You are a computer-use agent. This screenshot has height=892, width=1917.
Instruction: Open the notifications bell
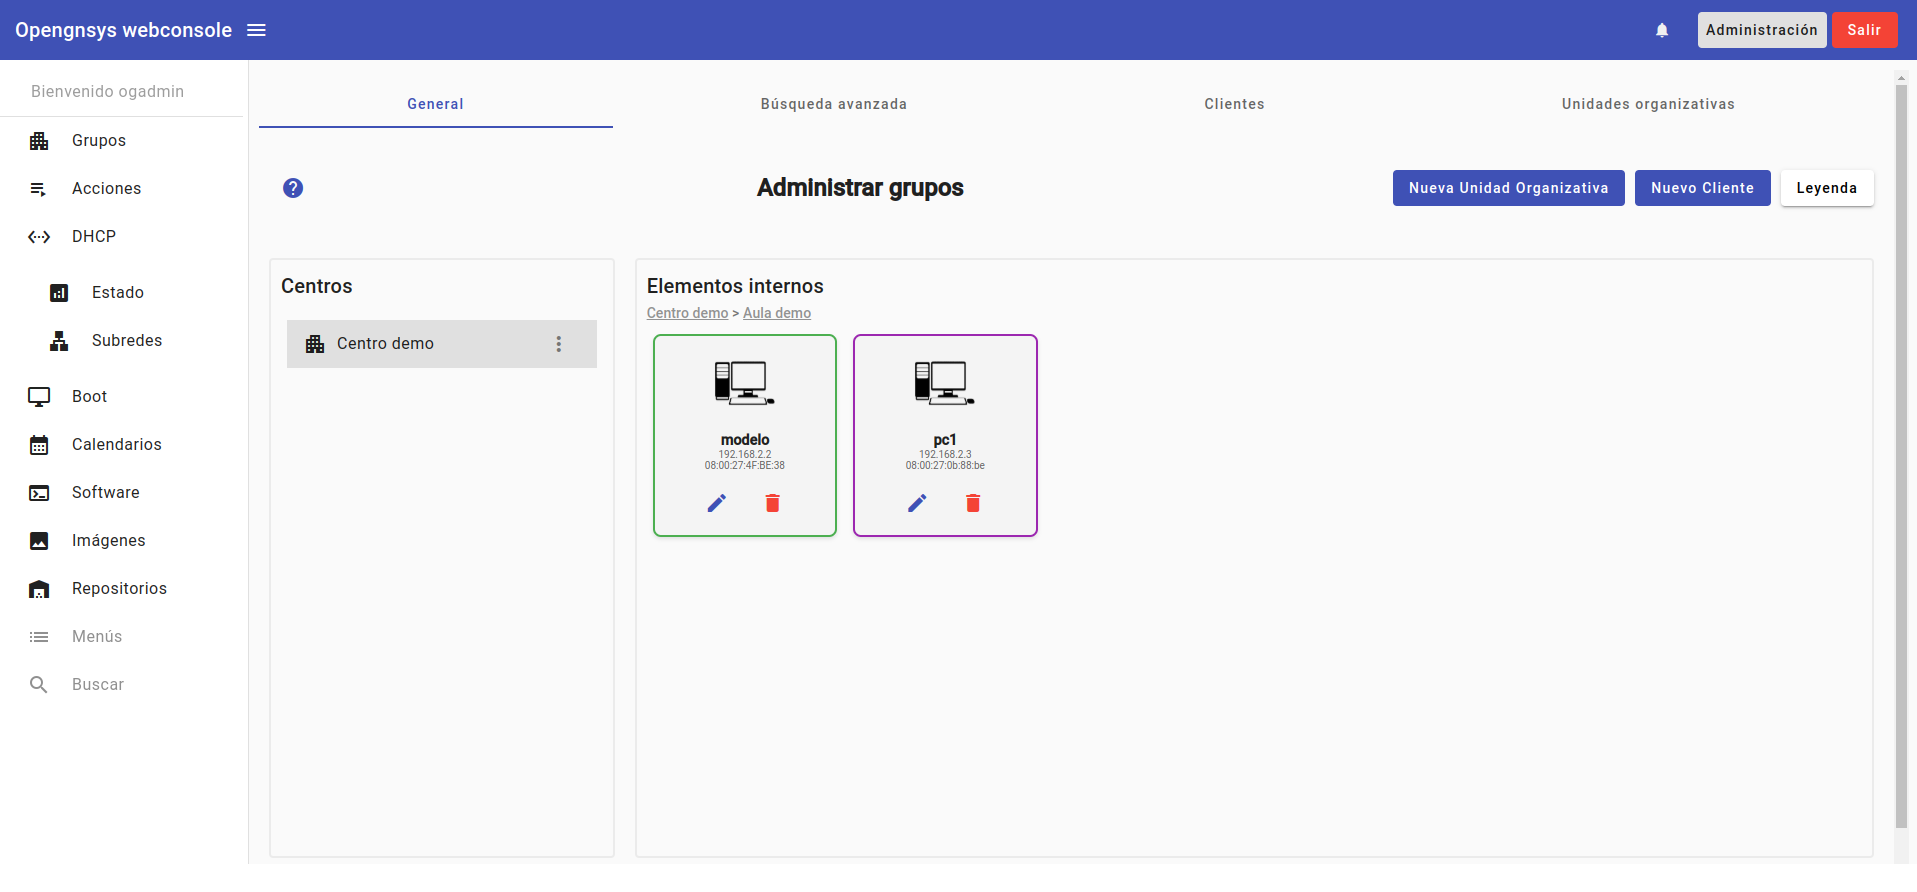(1662, 30)
